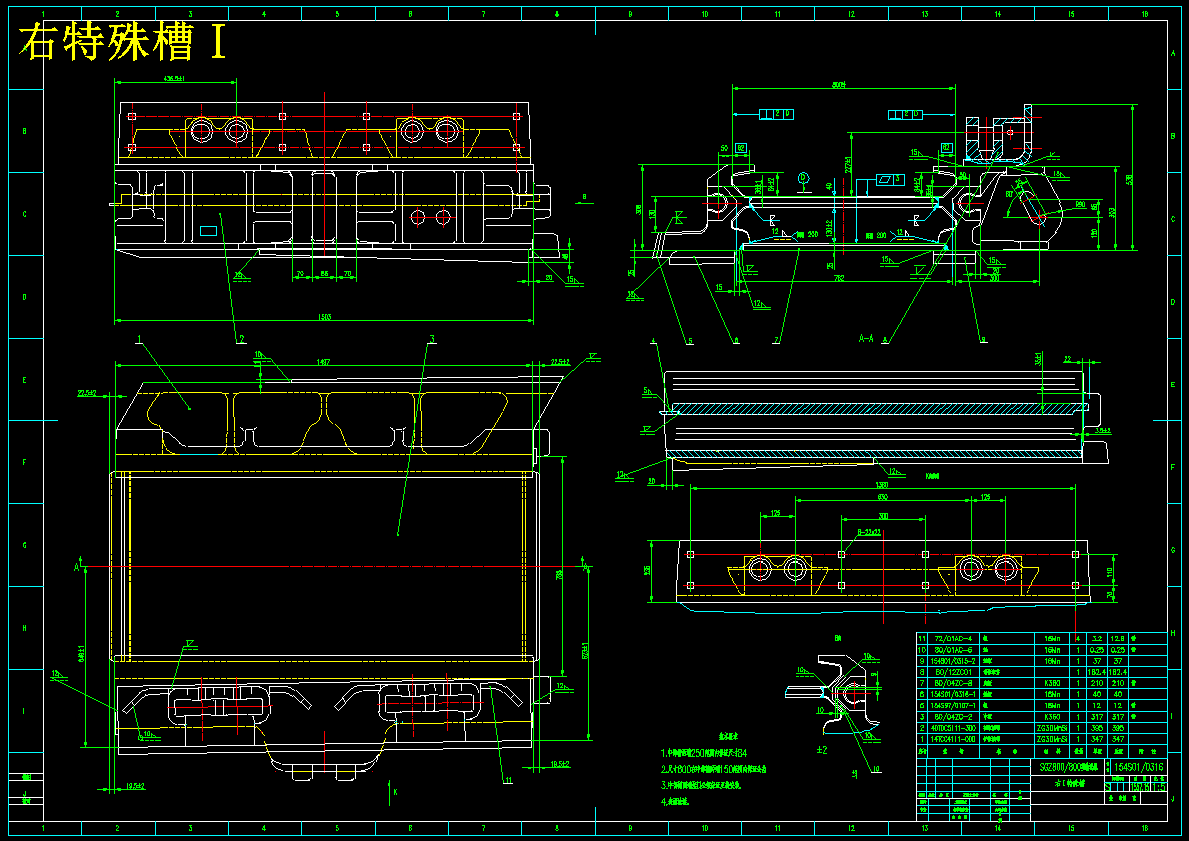The width and height of the screenshot is (1189, 841).
Task: Click the '436.5±1' dimension text
Action: pos(176,78)
